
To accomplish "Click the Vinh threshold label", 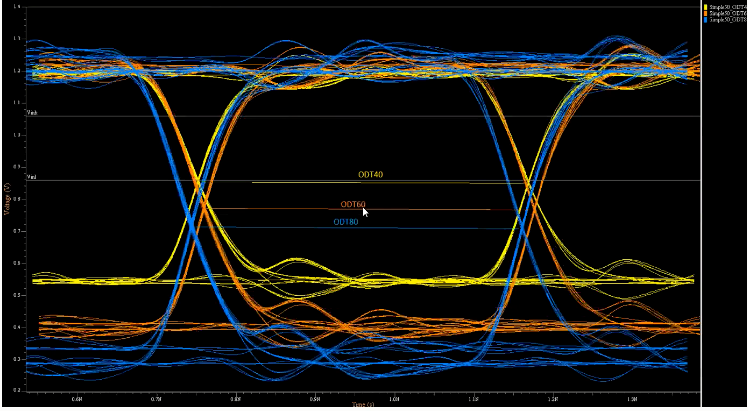I will point(32,113).
